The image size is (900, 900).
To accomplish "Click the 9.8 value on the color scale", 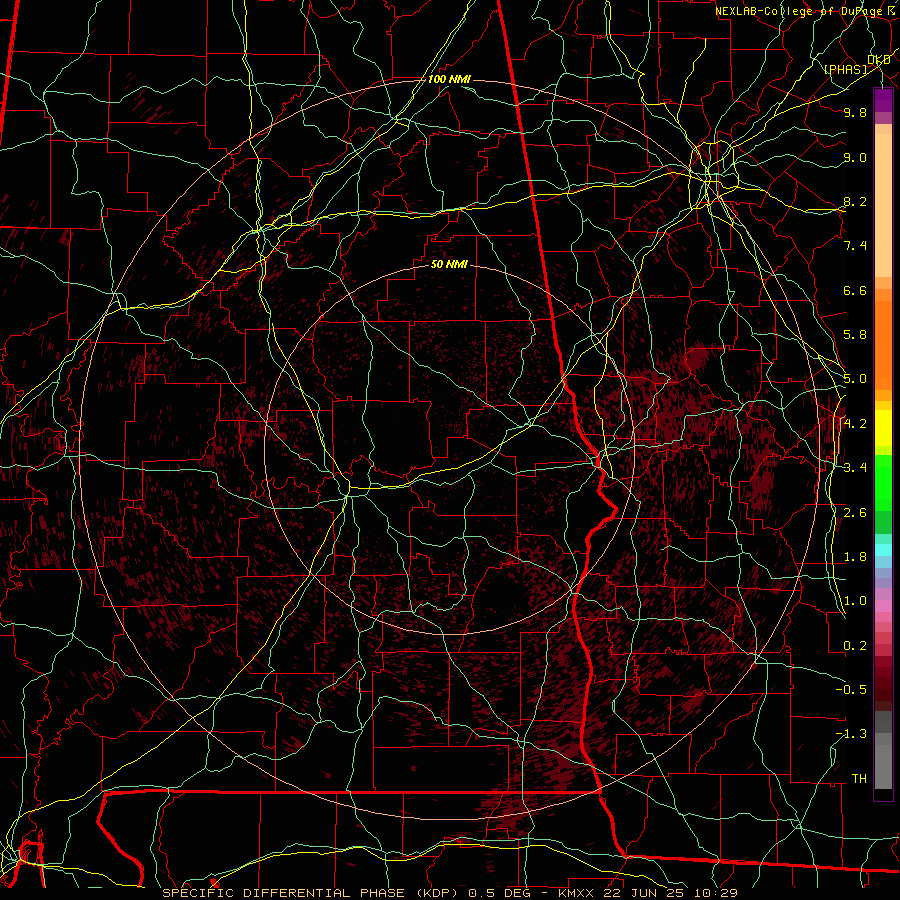I will [x=855, y=112].
